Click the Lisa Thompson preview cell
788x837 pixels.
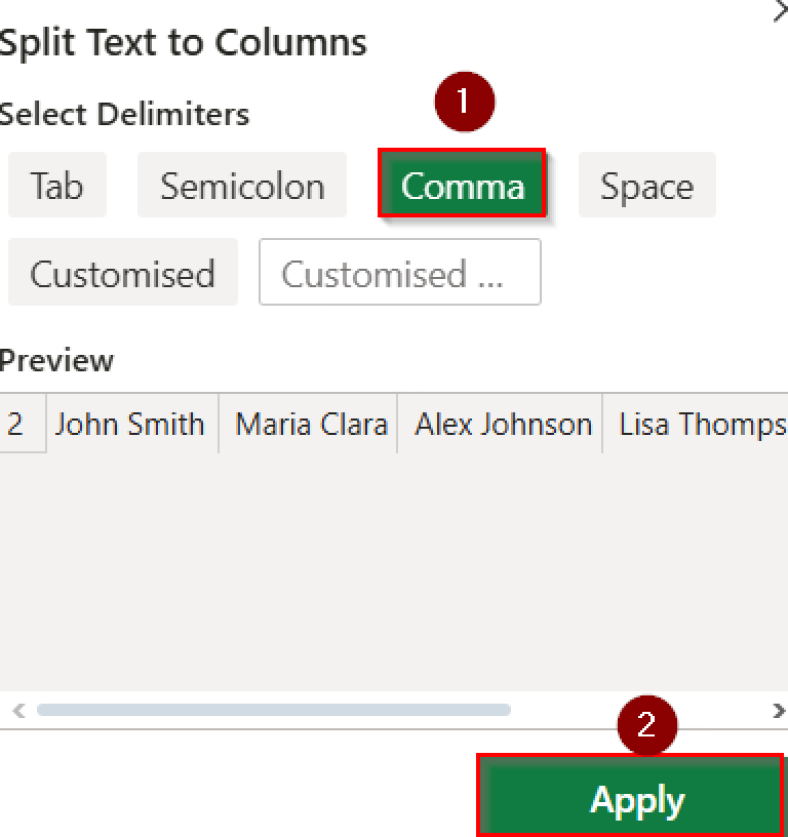click(x=700, y=424)
